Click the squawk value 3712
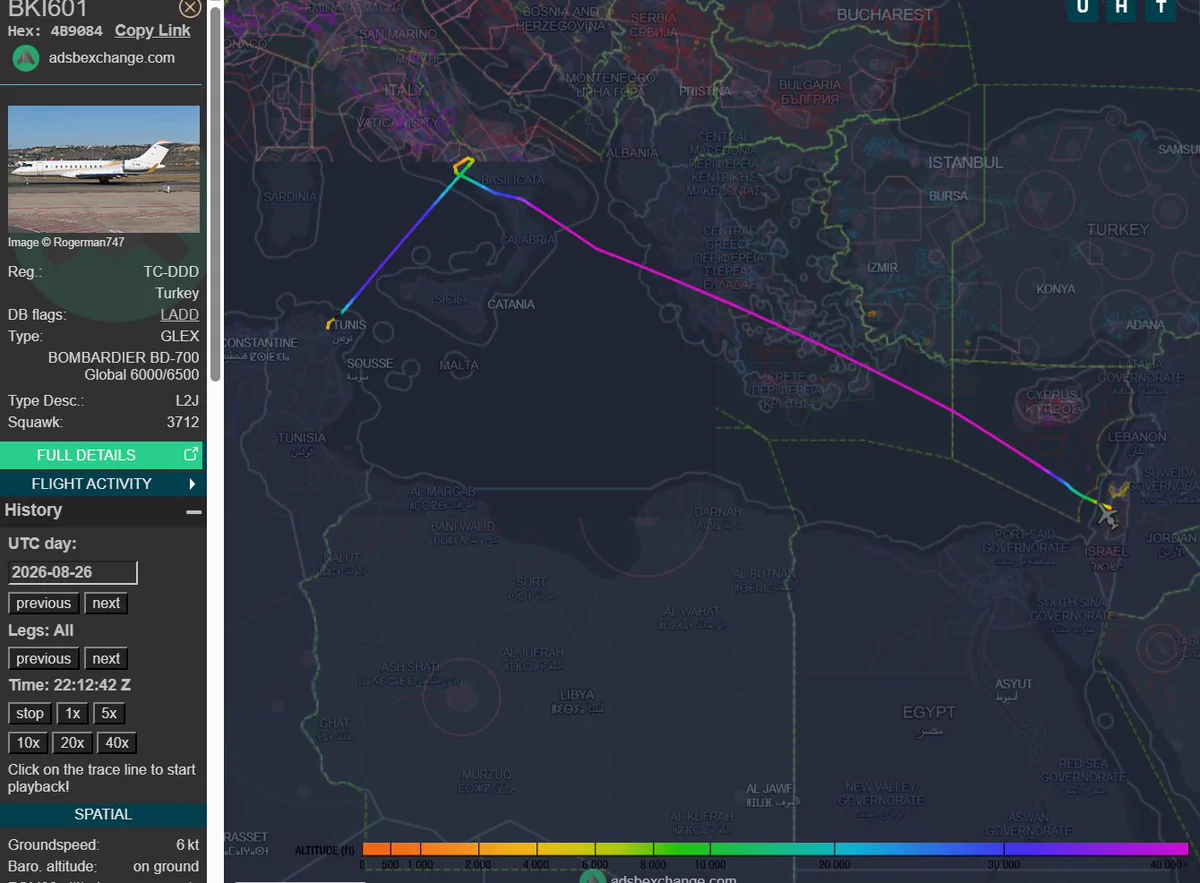Screen dimensions: 1200x883 (x=183, y=422)
